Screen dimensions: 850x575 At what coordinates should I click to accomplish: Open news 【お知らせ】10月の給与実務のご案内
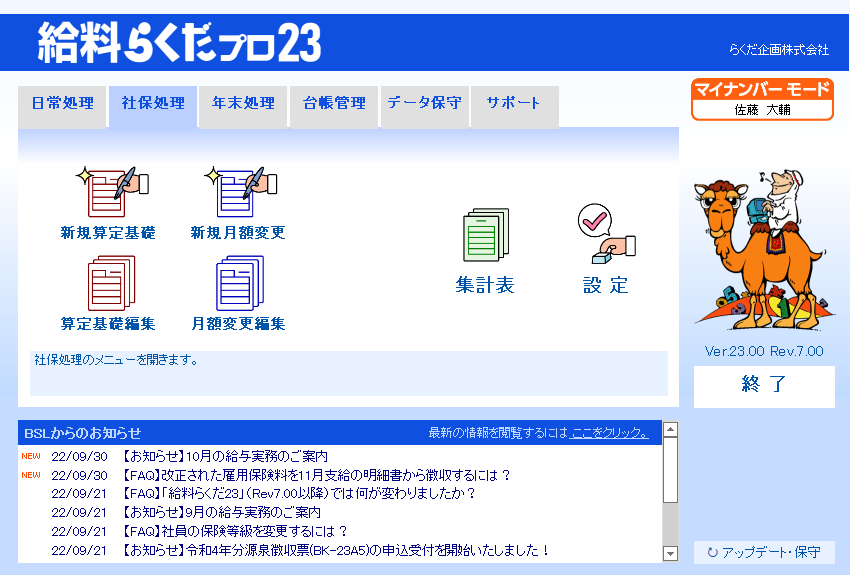(225, 456)
